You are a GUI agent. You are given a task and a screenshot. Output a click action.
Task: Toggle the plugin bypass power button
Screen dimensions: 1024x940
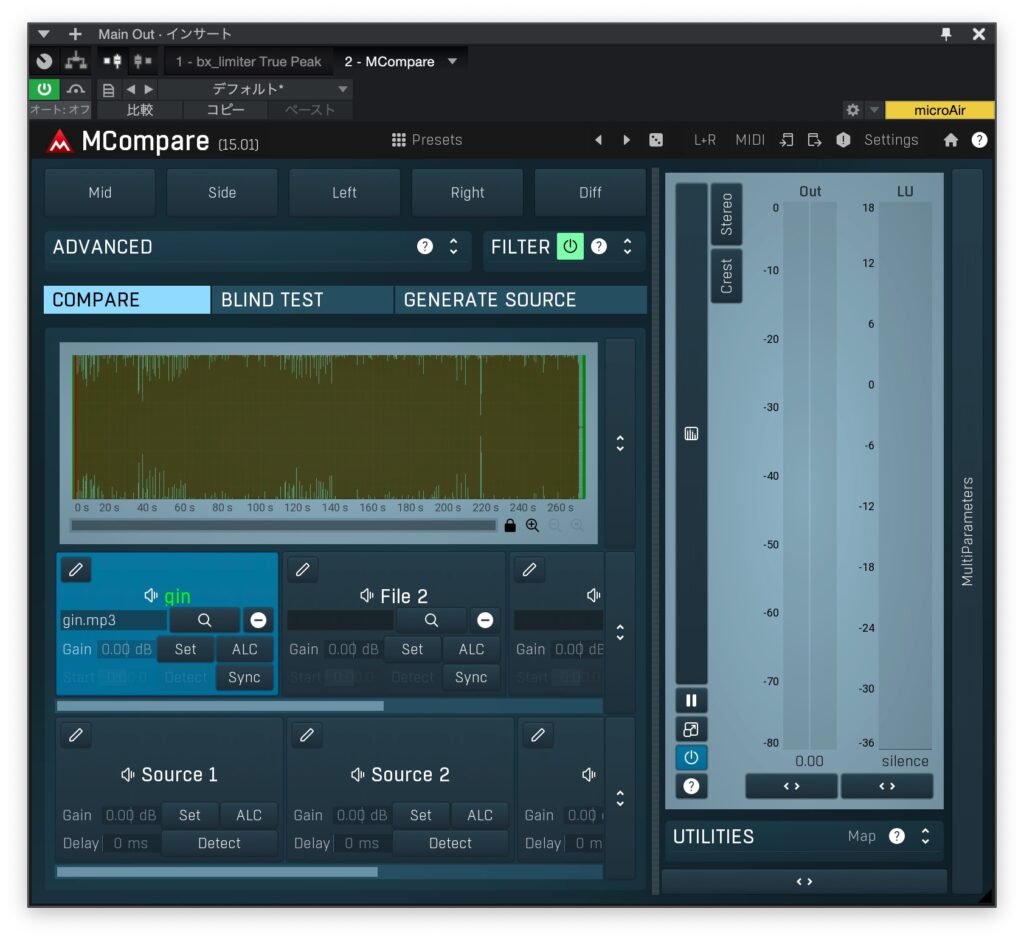(x=44, y=89)
